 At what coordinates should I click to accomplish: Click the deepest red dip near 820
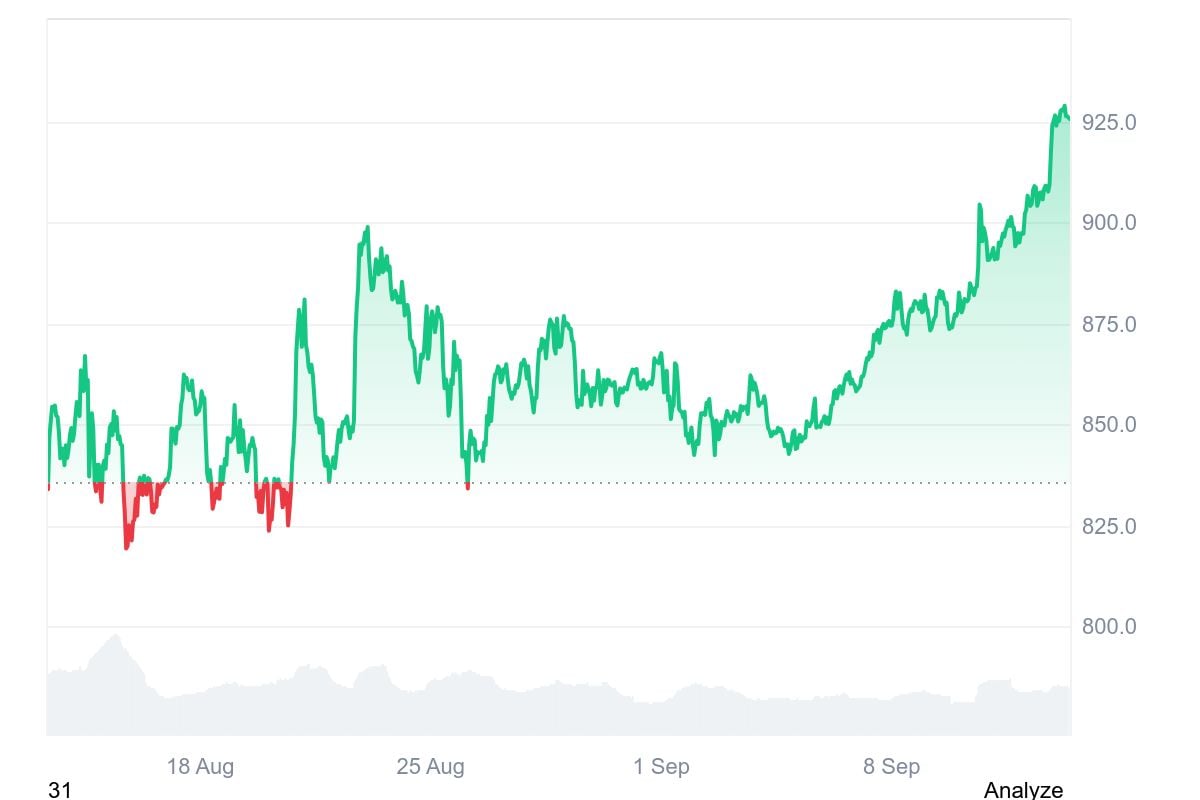pos(126,546)
